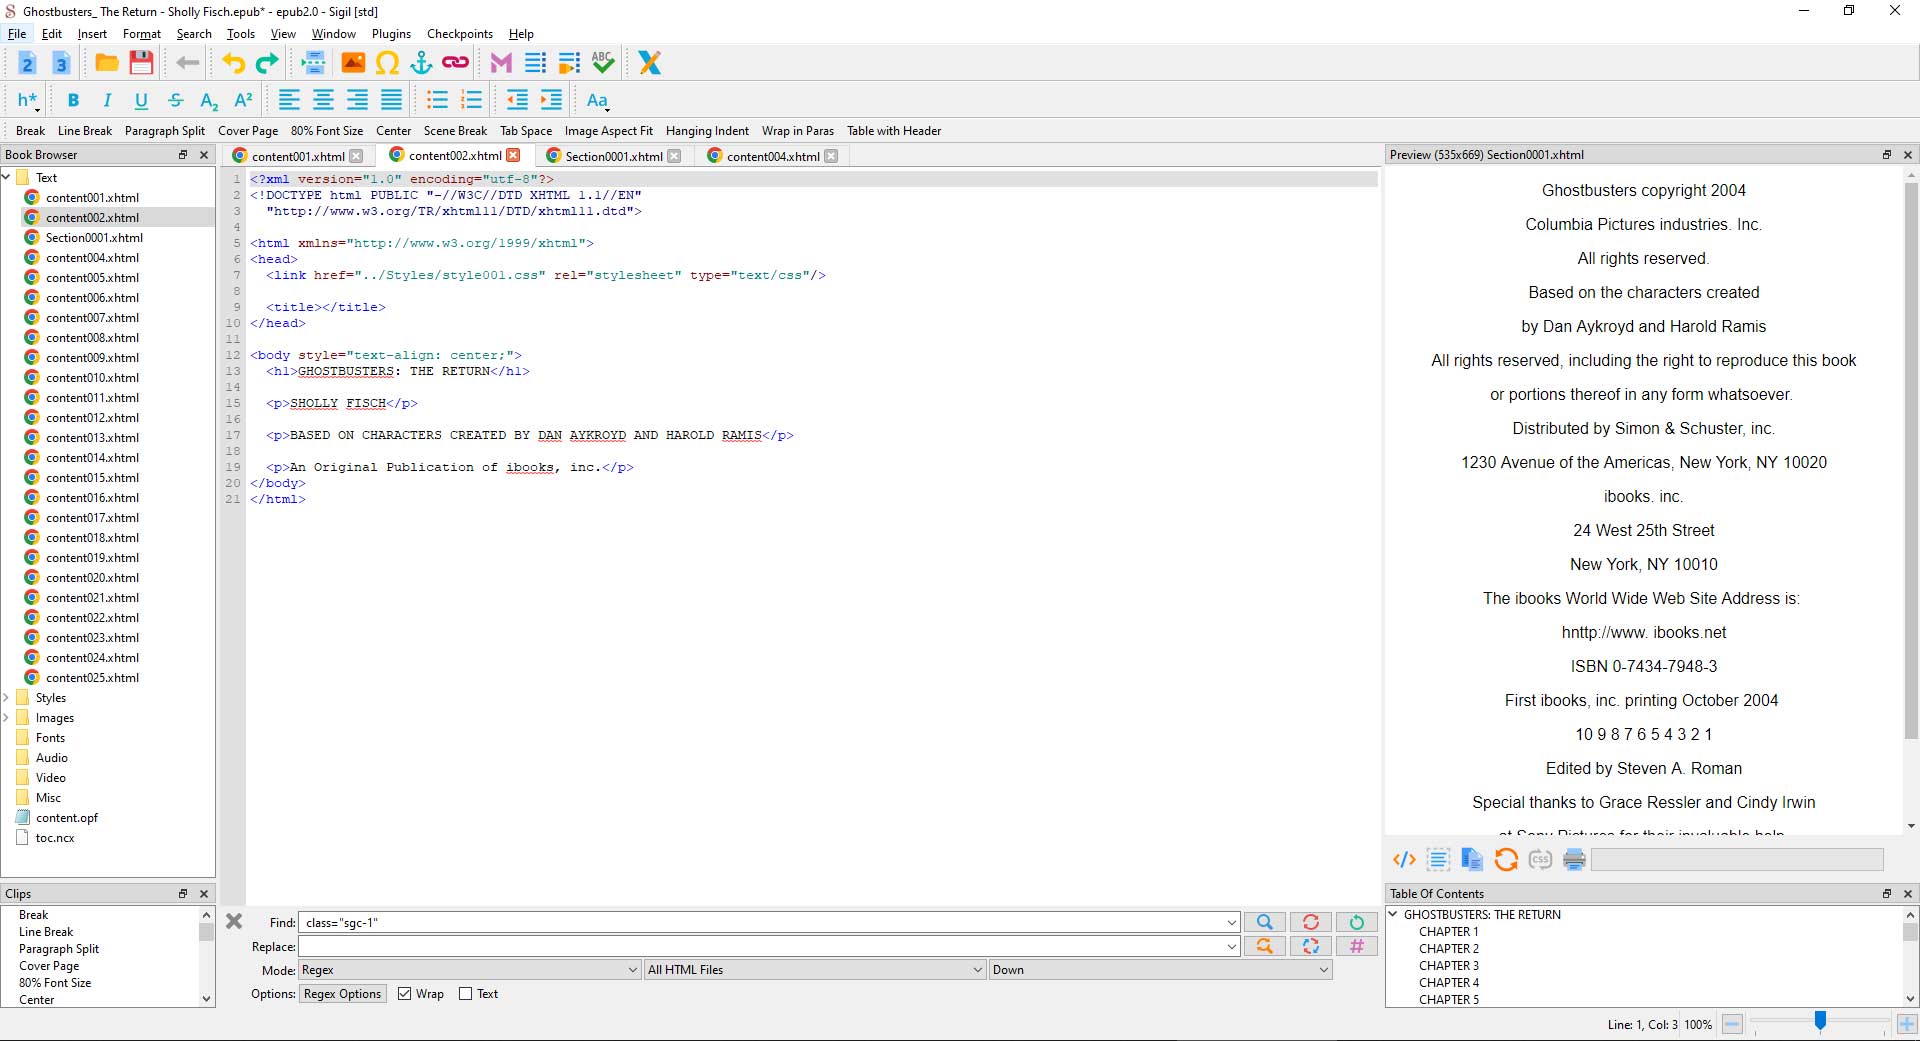Apply strikethrough formatting
1920x1041 pixels.
point(175,100)
